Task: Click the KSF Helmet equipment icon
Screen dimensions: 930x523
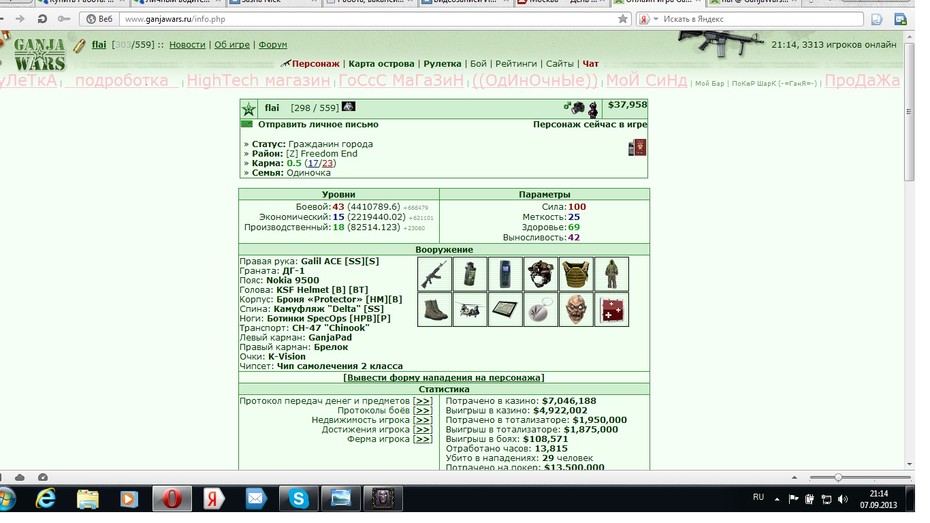Action: [x=541, y=274]
